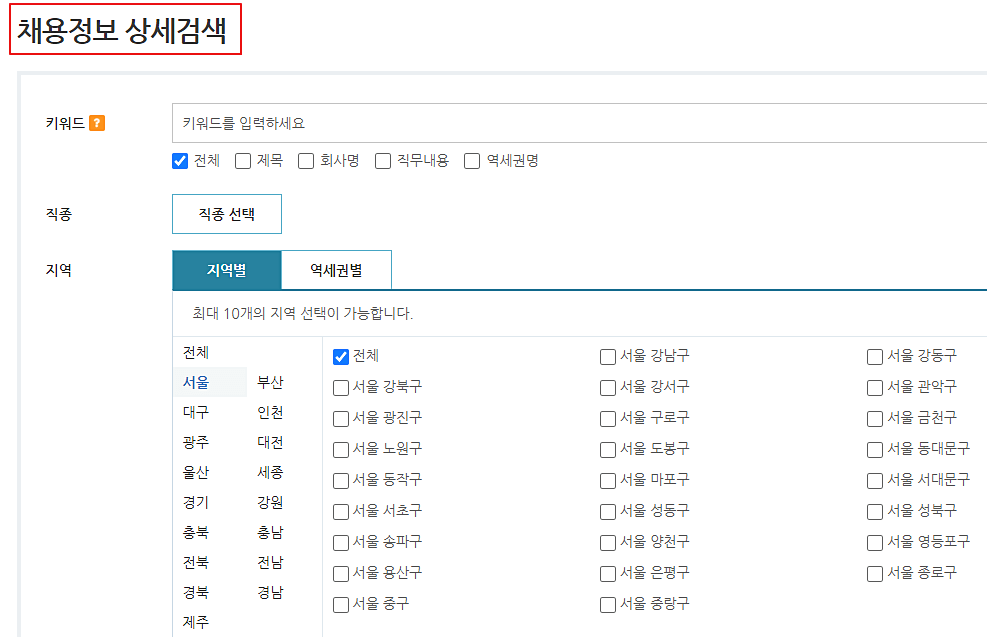Select 충북 region
This screenshot has height=637, width=987.
(x=196, y=532)
